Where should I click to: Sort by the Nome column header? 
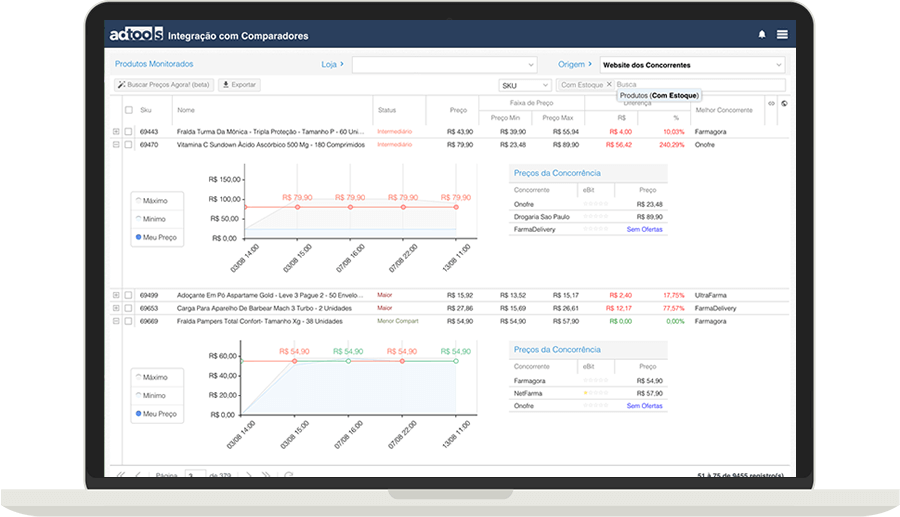pyautogui.click(x=186, y=110)
